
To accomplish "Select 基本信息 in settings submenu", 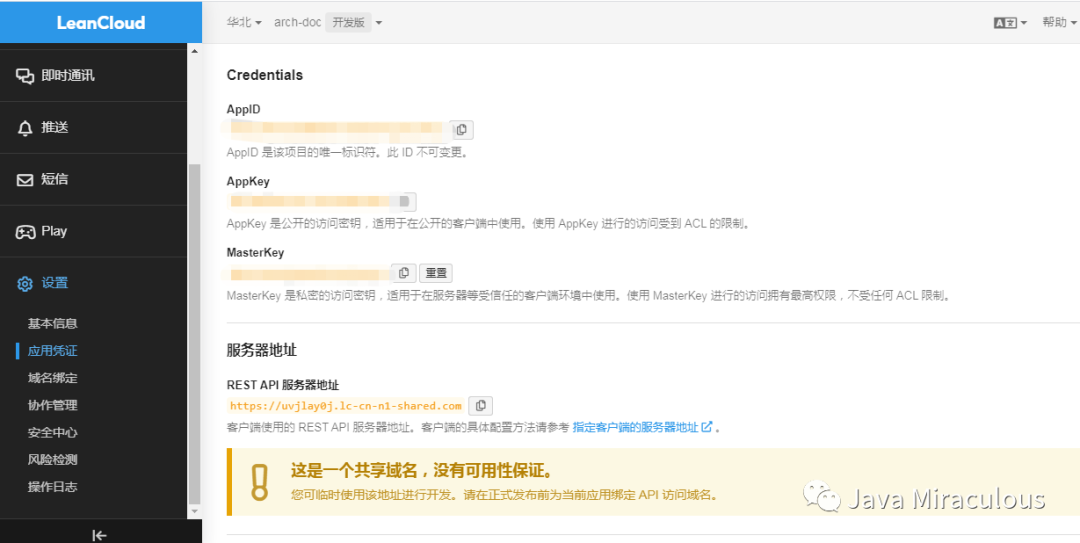I will [x=52, y=323].
